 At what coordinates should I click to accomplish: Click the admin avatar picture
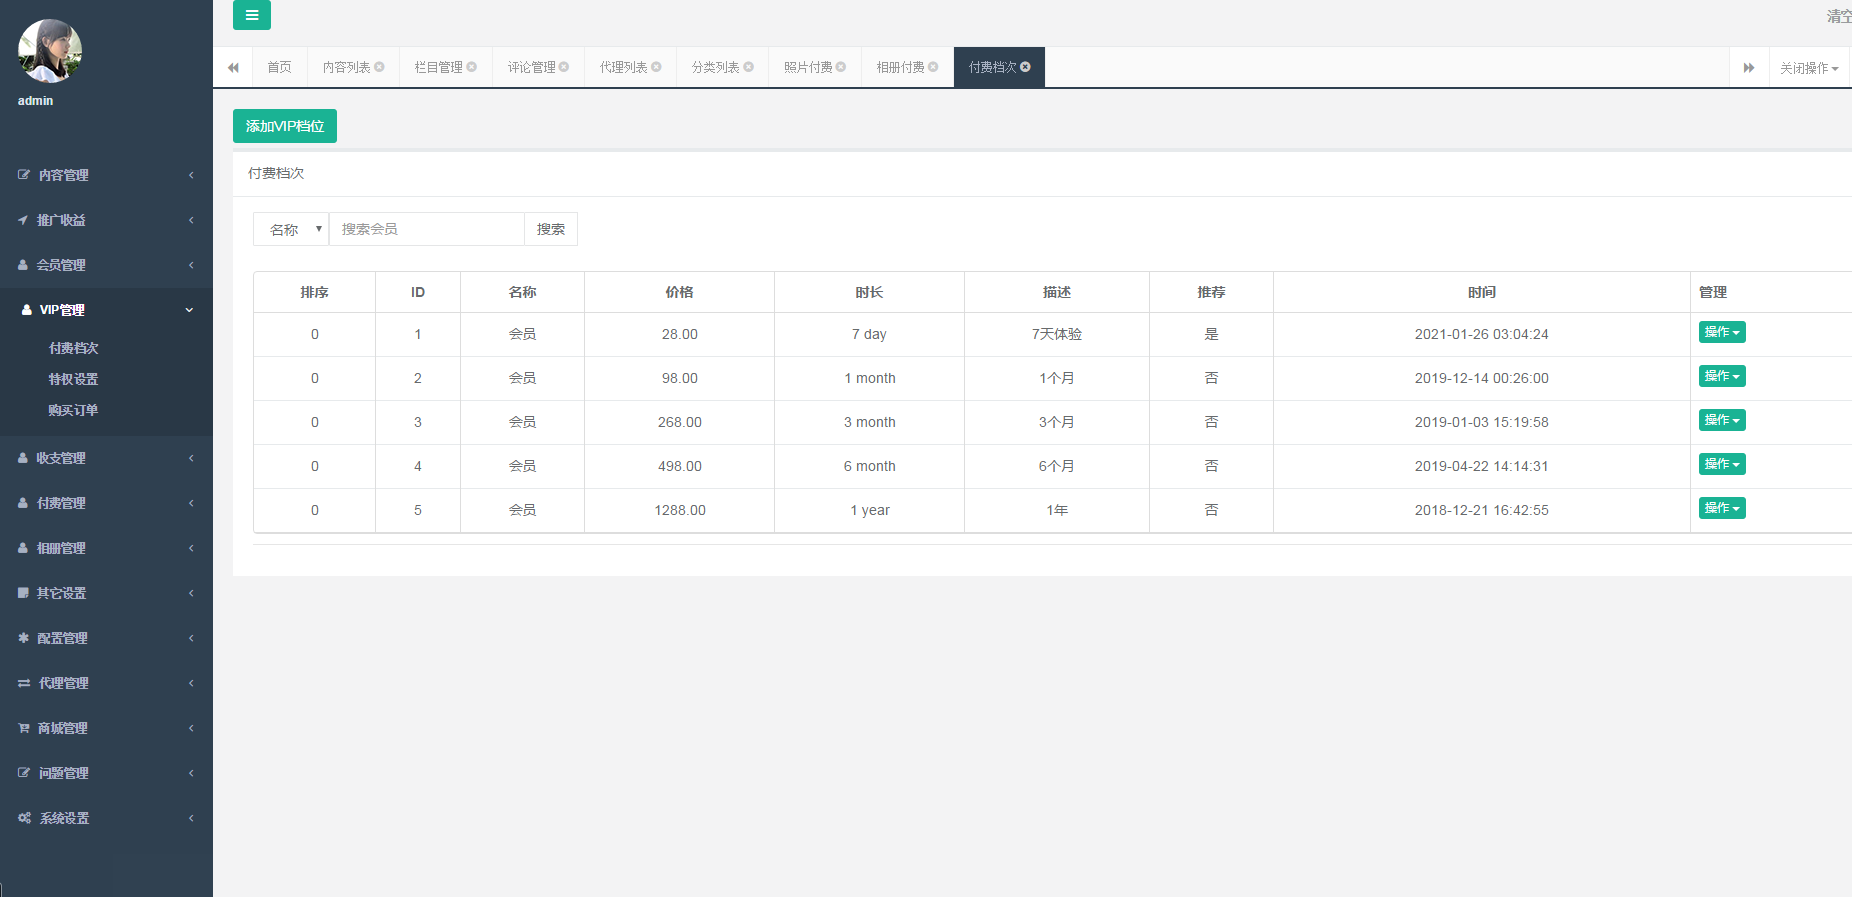pos(50,51)
